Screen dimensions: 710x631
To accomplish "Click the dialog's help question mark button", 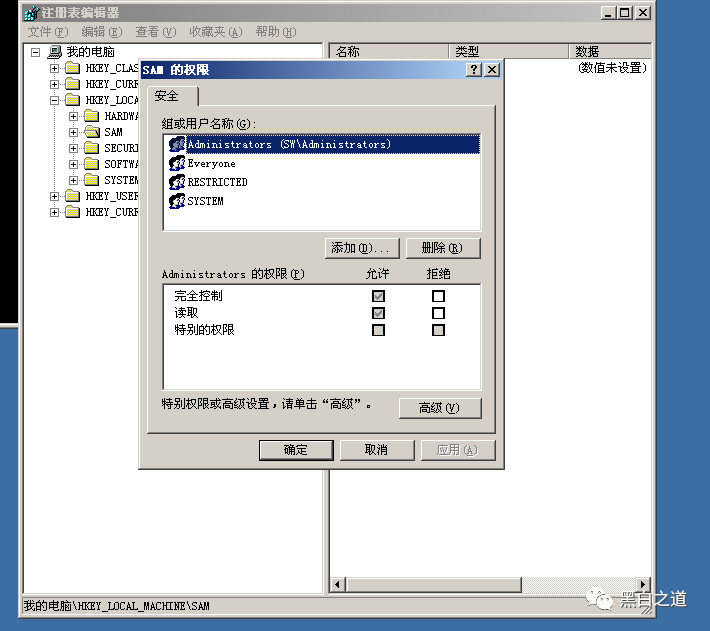I will 474,70.
